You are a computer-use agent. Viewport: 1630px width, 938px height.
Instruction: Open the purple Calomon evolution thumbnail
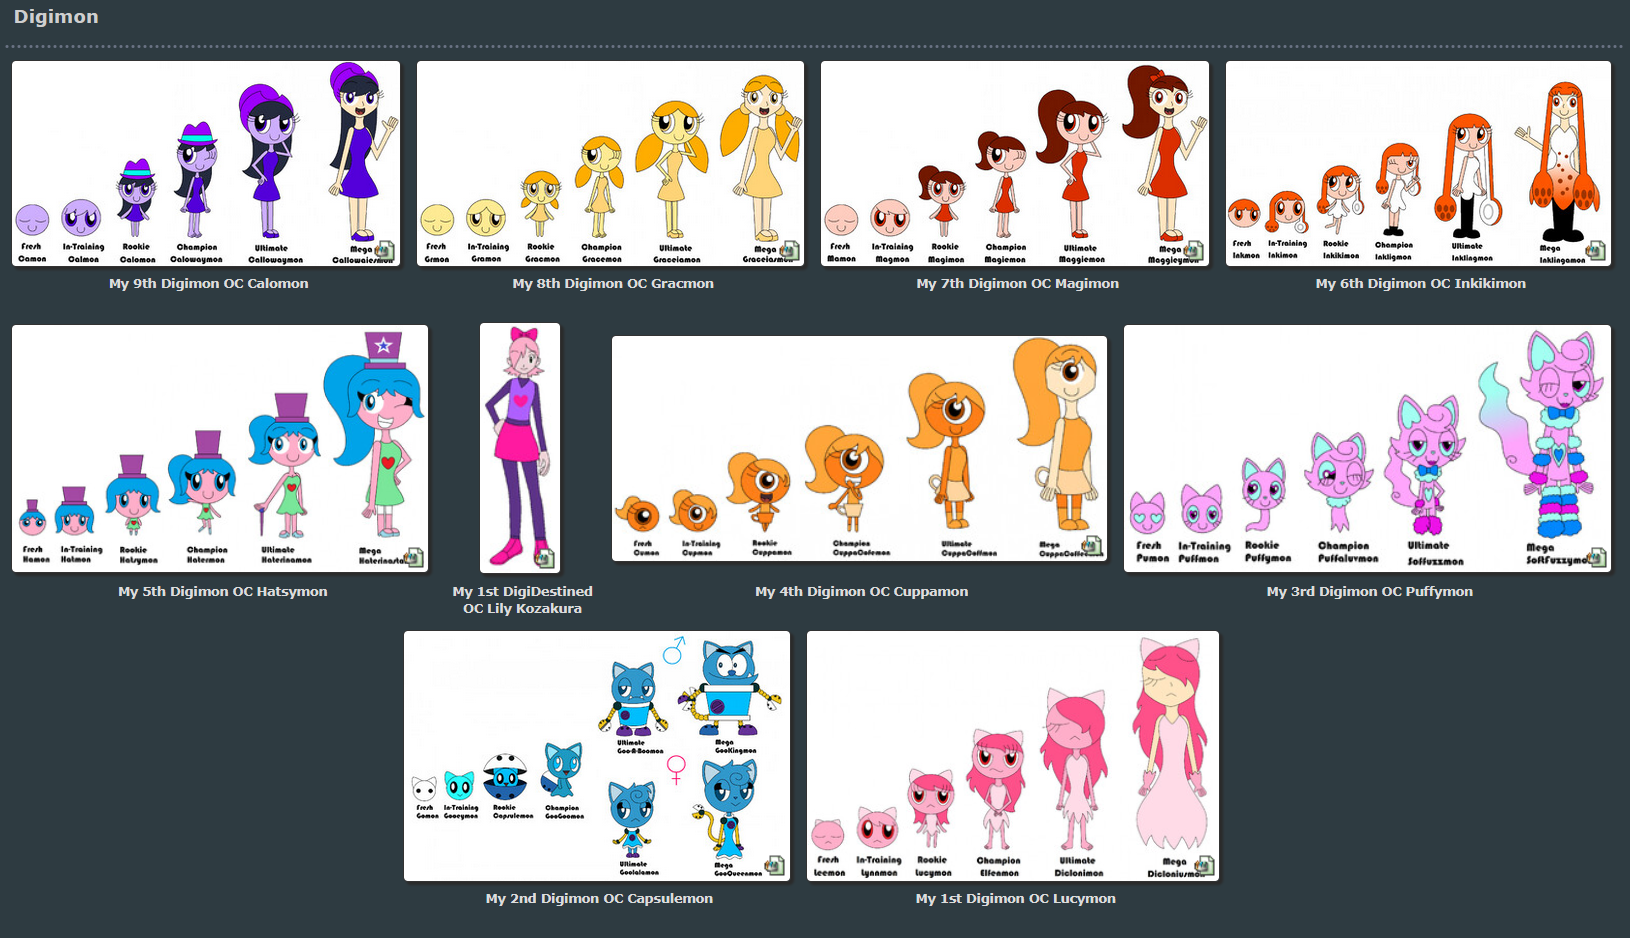pyautogui.click(x=206, y=164)
